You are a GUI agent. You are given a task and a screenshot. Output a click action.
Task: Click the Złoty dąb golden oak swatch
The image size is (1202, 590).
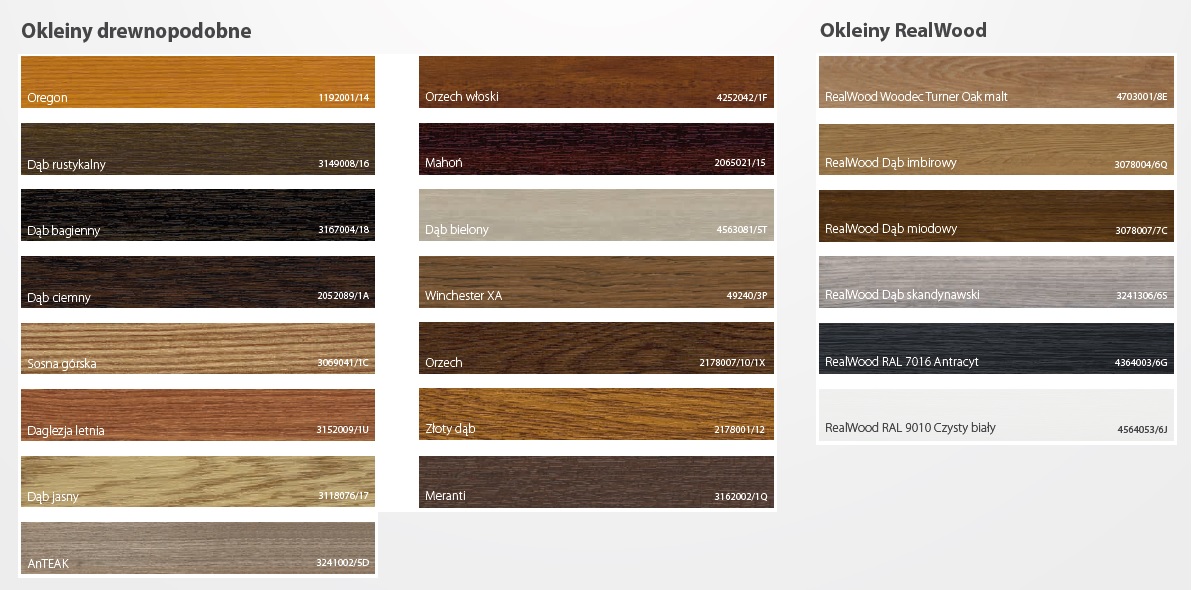596,415
